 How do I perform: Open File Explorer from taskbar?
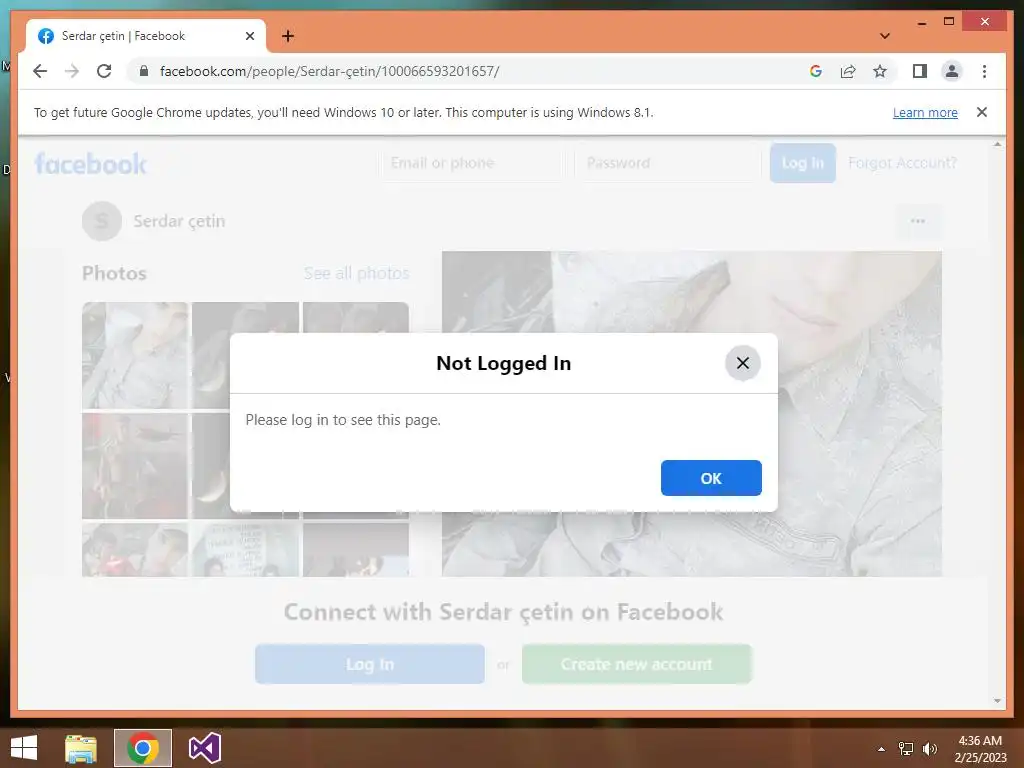[81, 748]
